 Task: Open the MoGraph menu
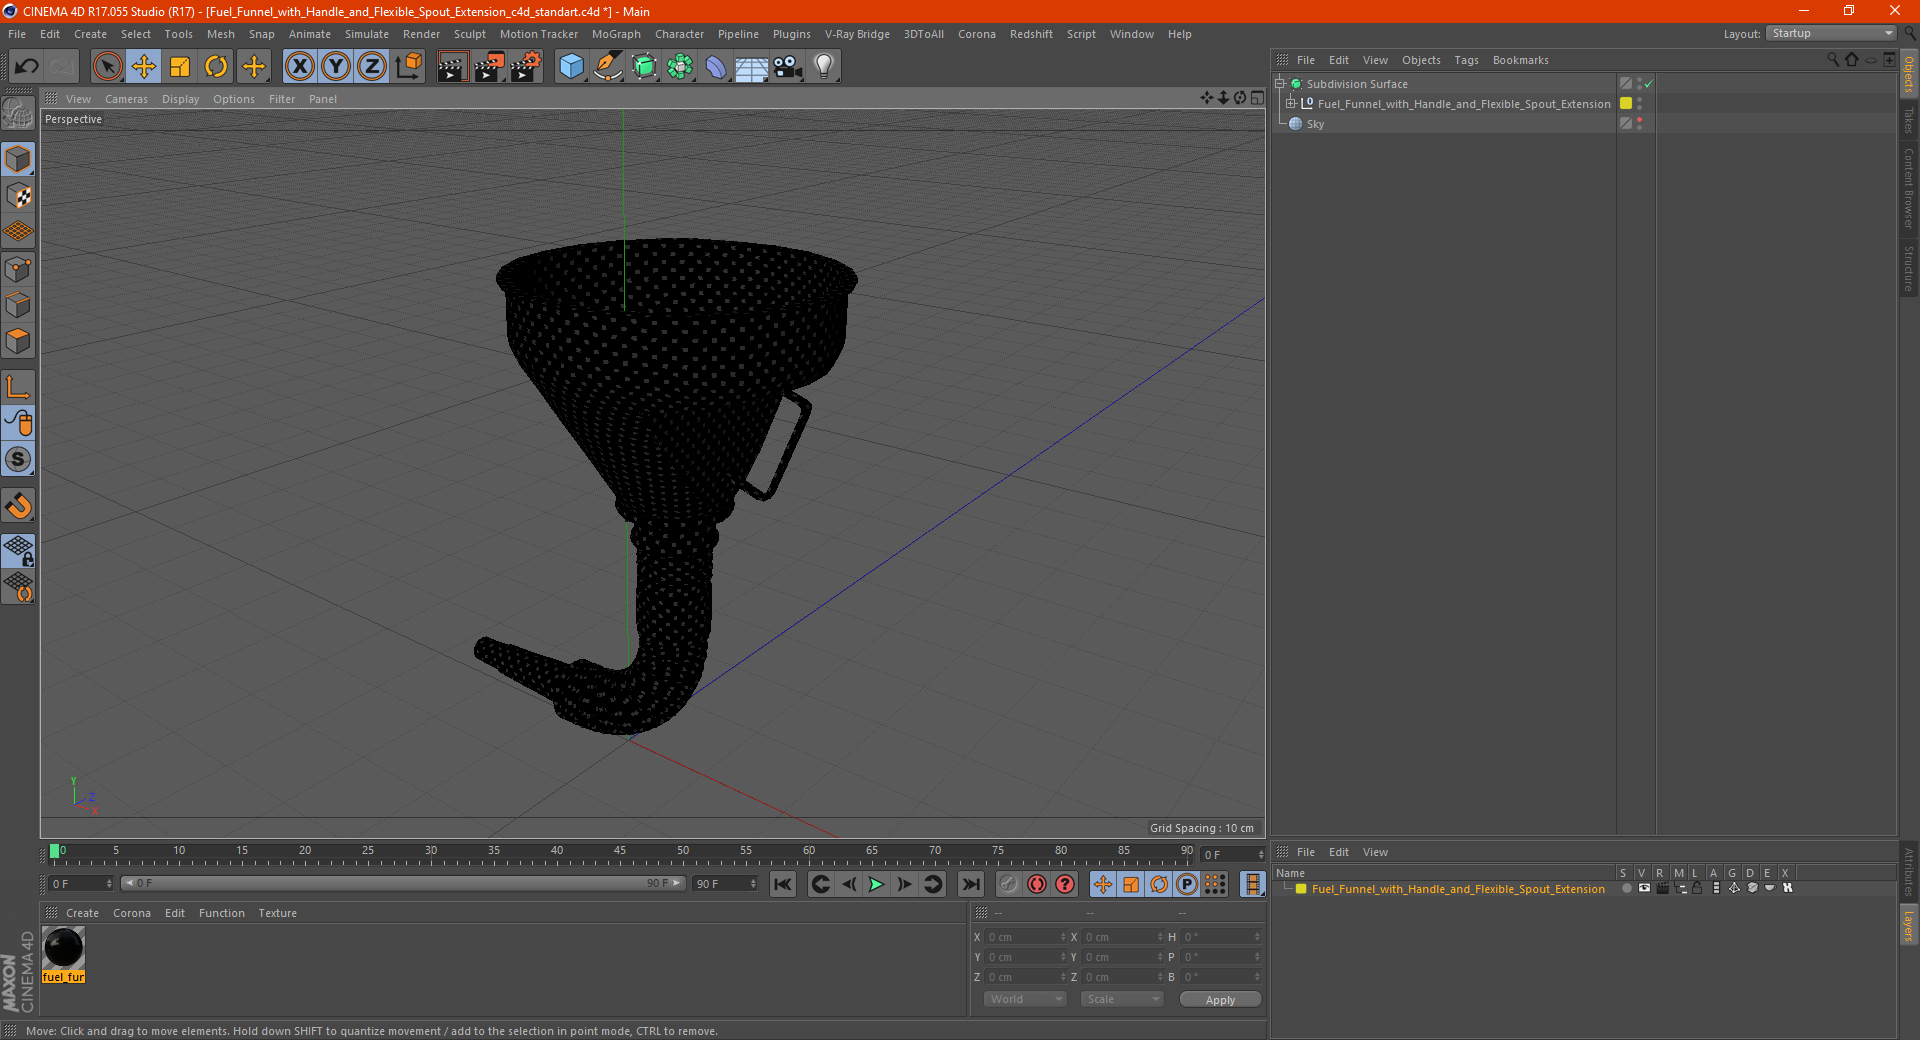(x=616, y=34)
